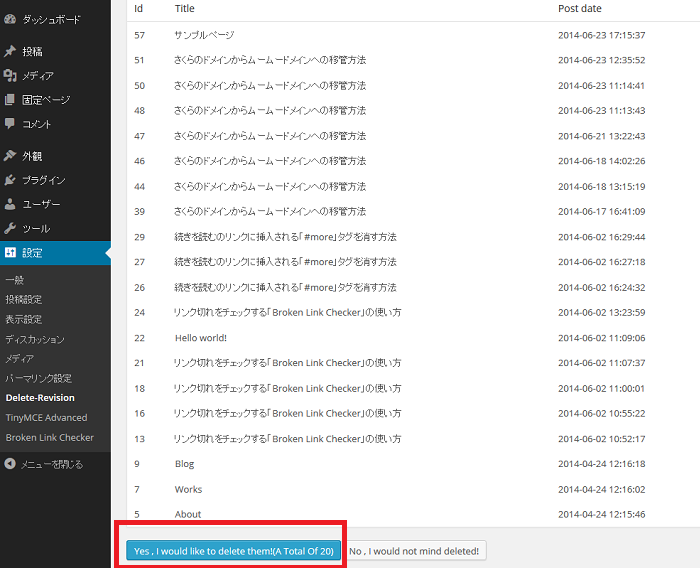Open Broken Link Checker settings

(x=50, y=437)
